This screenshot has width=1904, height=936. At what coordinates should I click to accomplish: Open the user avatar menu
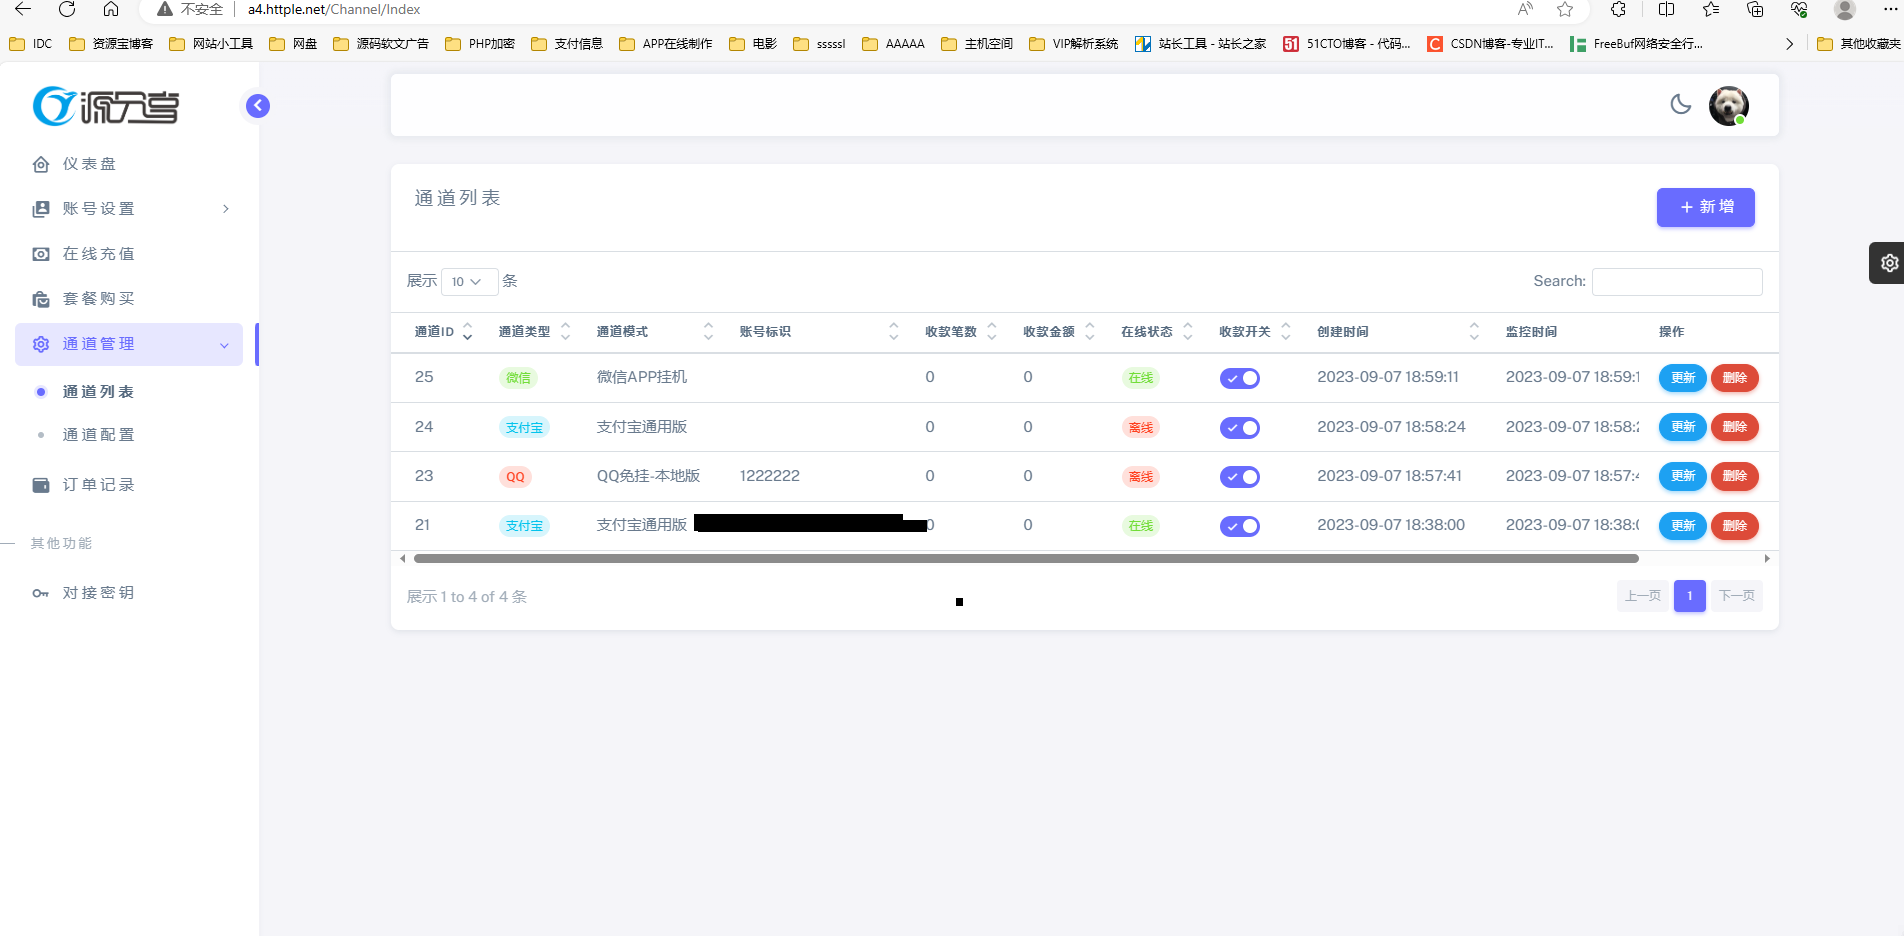coord(1728,106)
